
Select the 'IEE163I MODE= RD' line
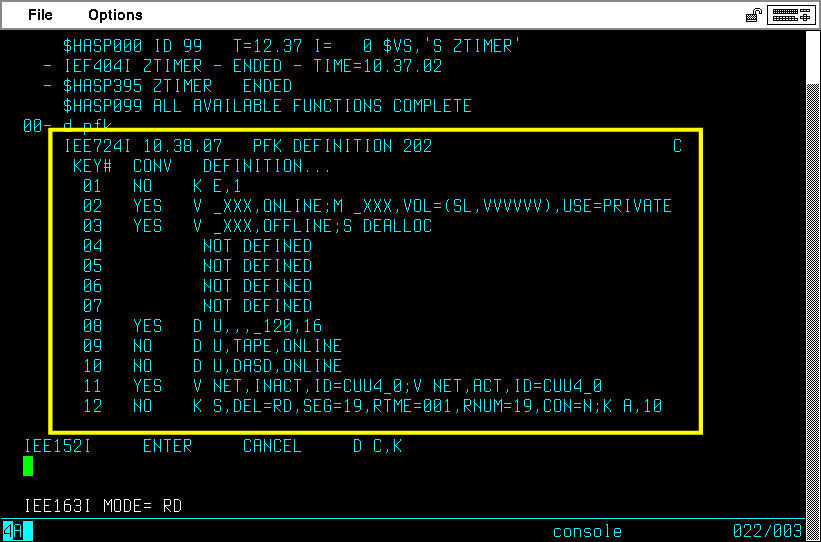103,506
